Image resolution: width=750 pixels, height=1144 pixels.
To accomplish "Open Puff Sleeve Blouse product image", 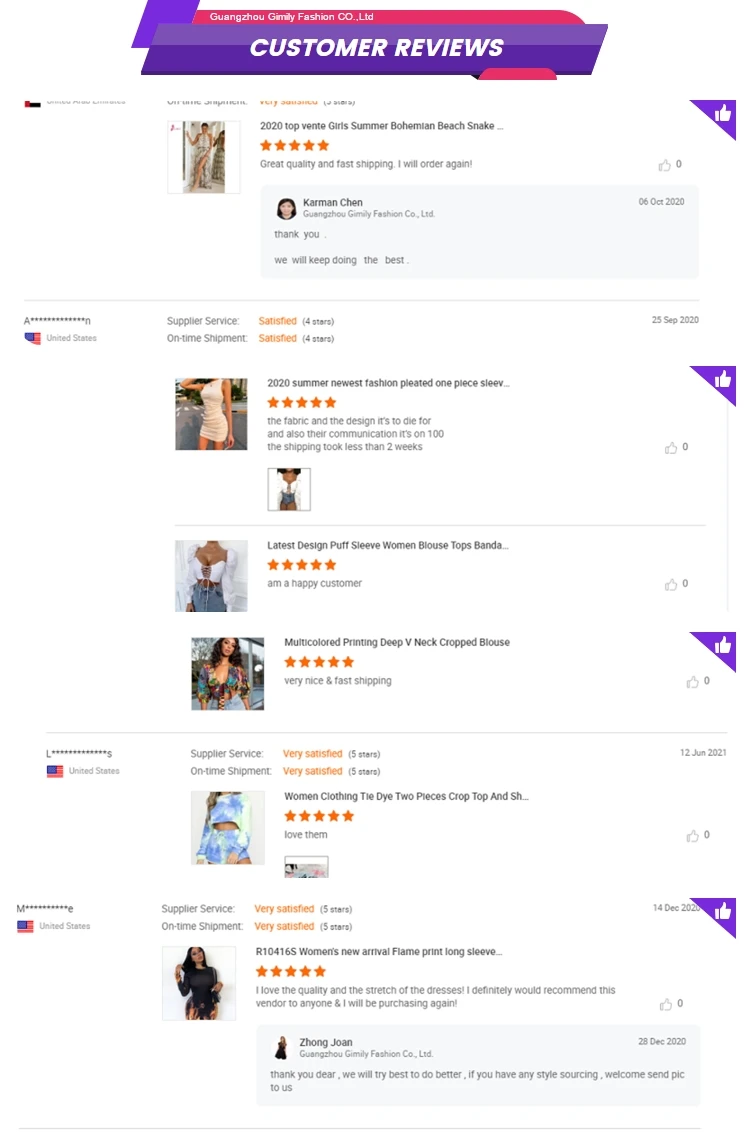I will coord(211,576).
